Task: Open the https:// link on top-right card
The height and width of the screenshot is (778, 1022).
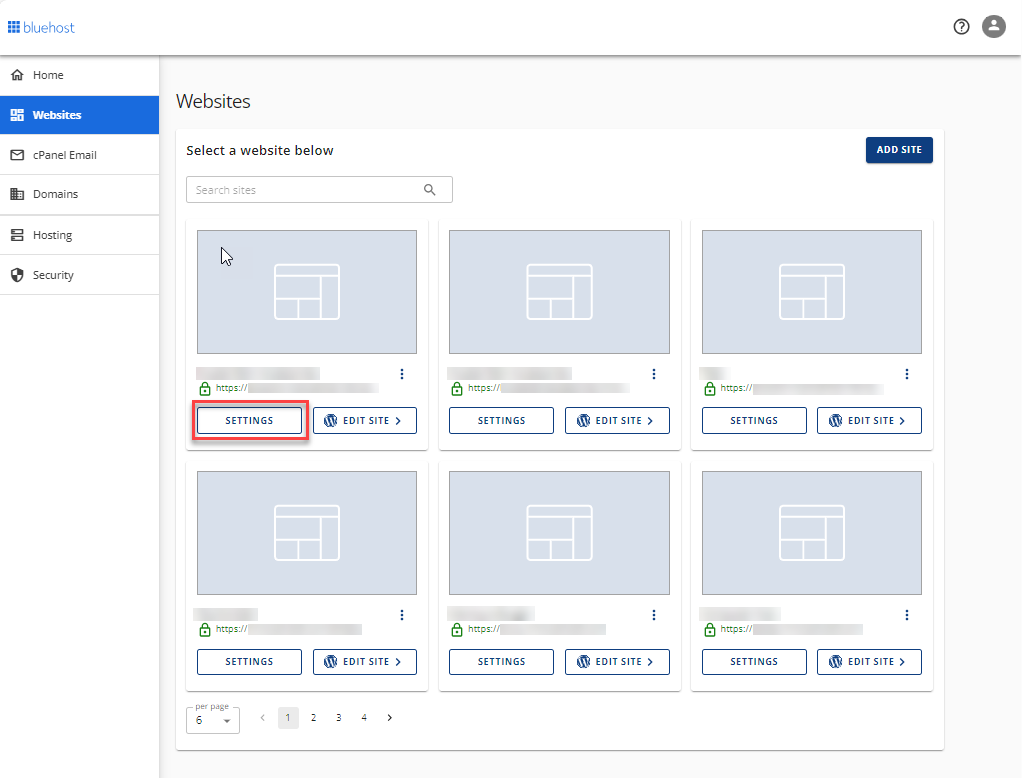Action: 802,388
